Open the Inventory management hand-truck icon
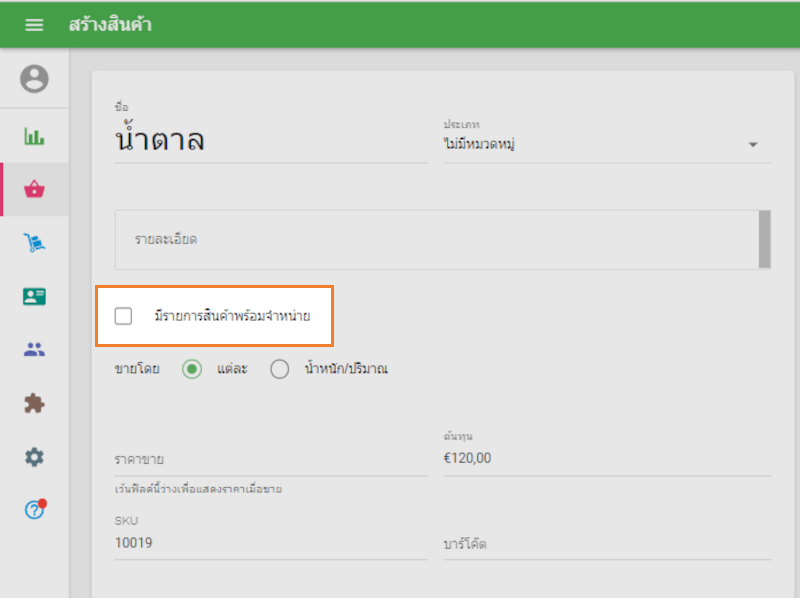Image resolution: width=800 pixels, height=598 pixels. (x=33, y=241)
